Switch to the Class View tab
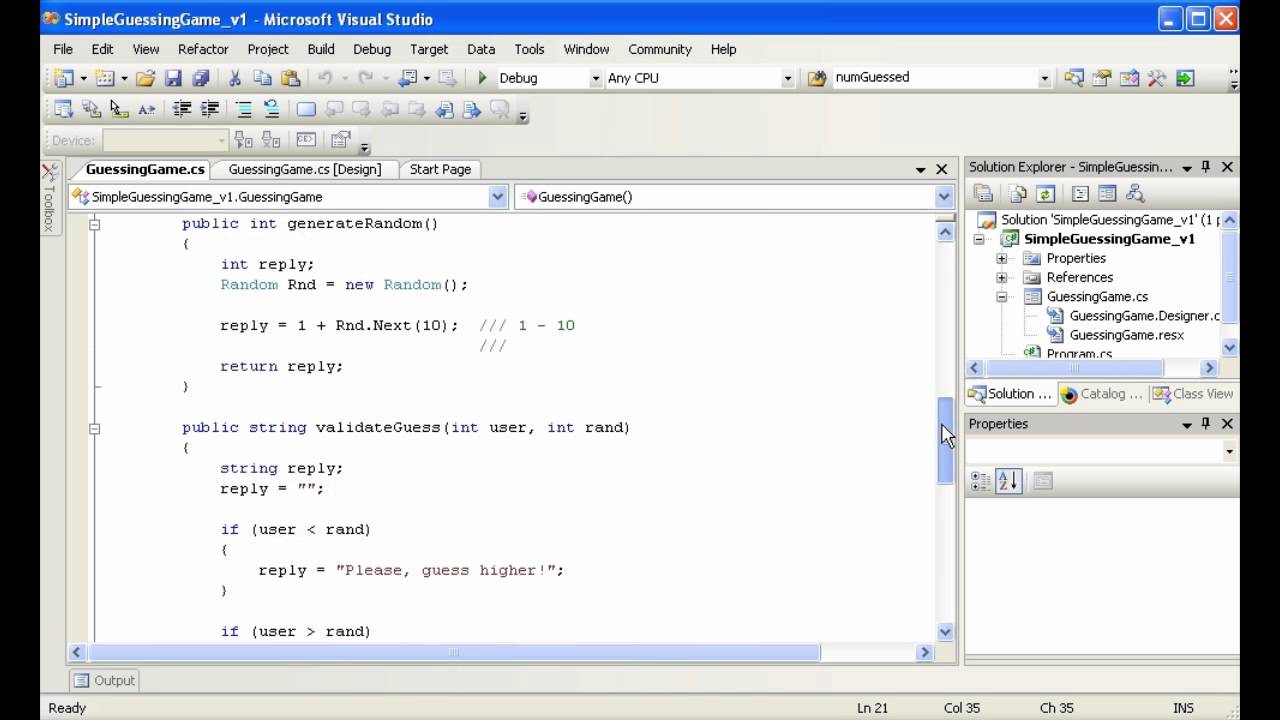This screenshot has height=720, width=1280. click(1193, 394)
